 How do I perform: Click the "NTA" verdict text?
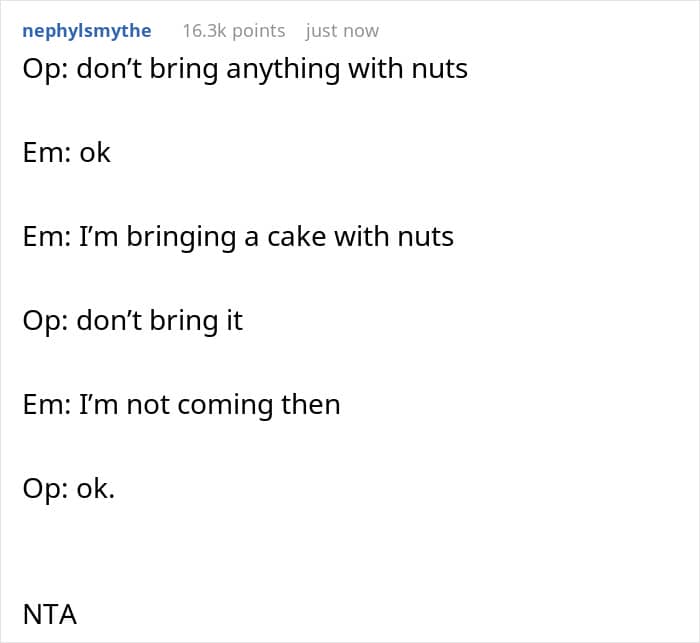point(49,613)
